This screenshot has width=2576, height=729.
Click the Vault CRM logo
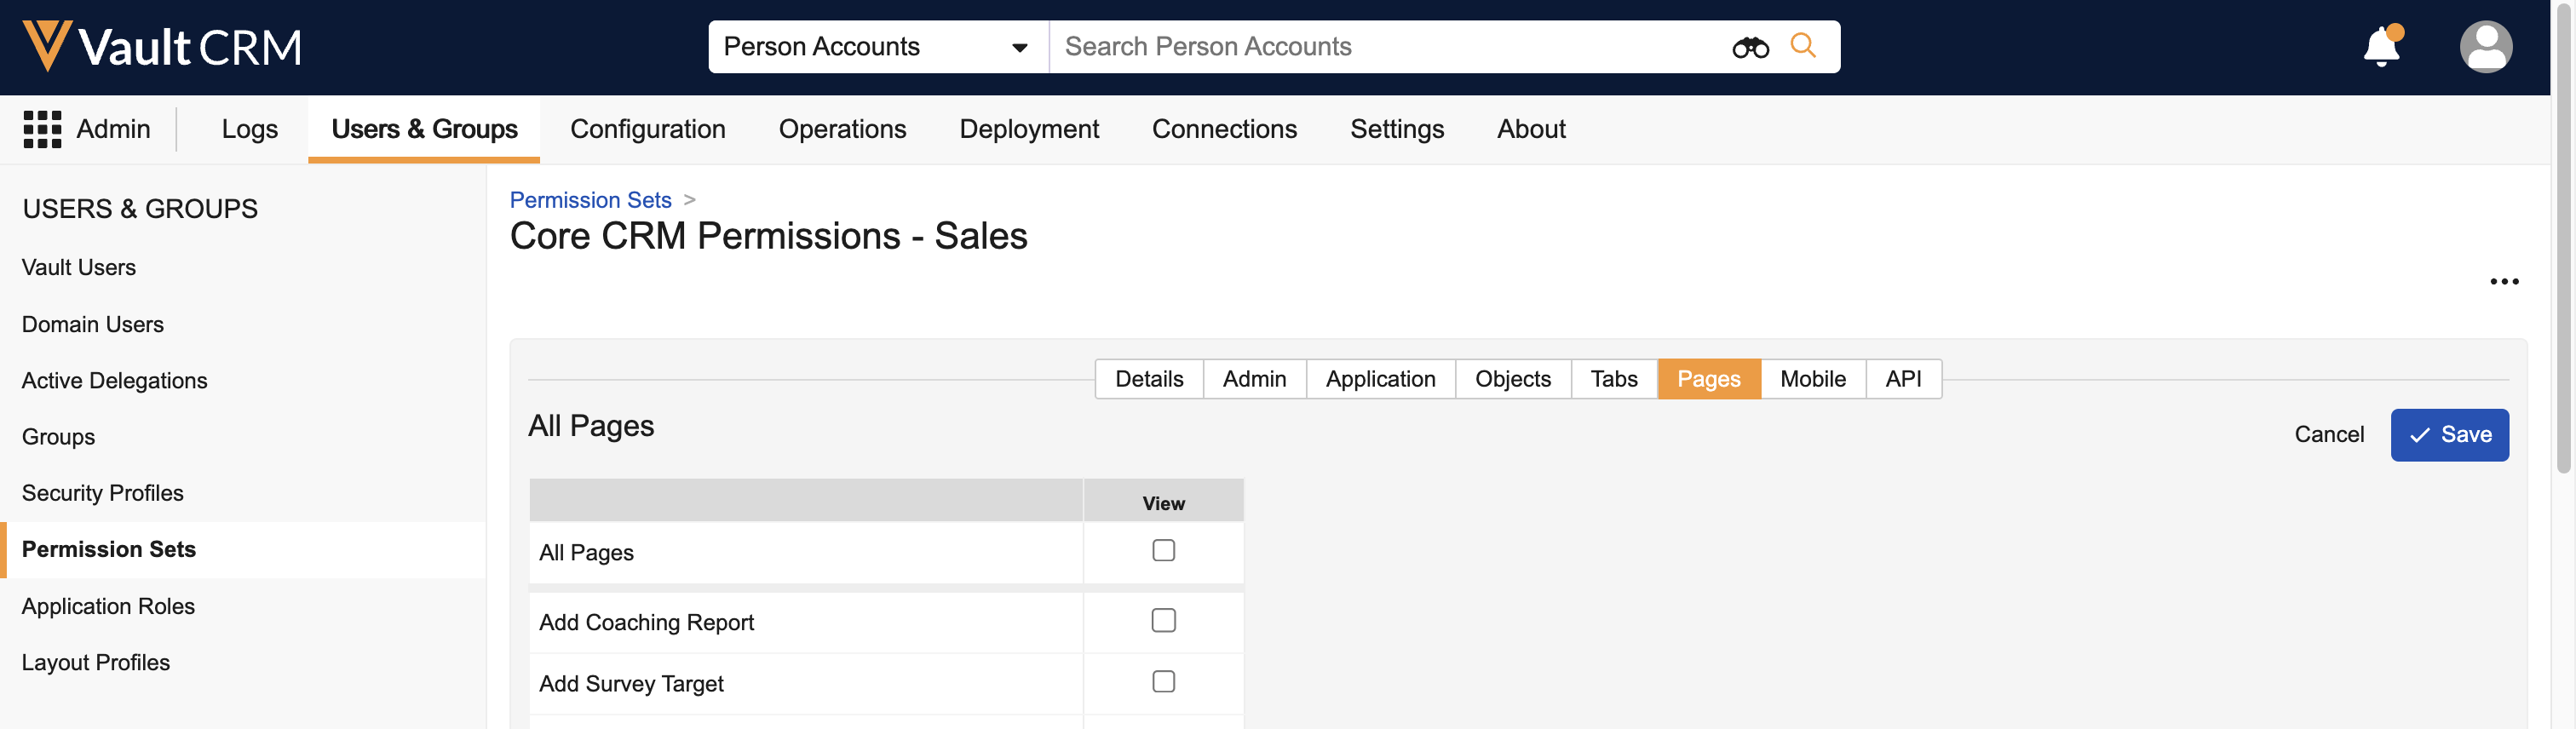click(x=162, y=47)
